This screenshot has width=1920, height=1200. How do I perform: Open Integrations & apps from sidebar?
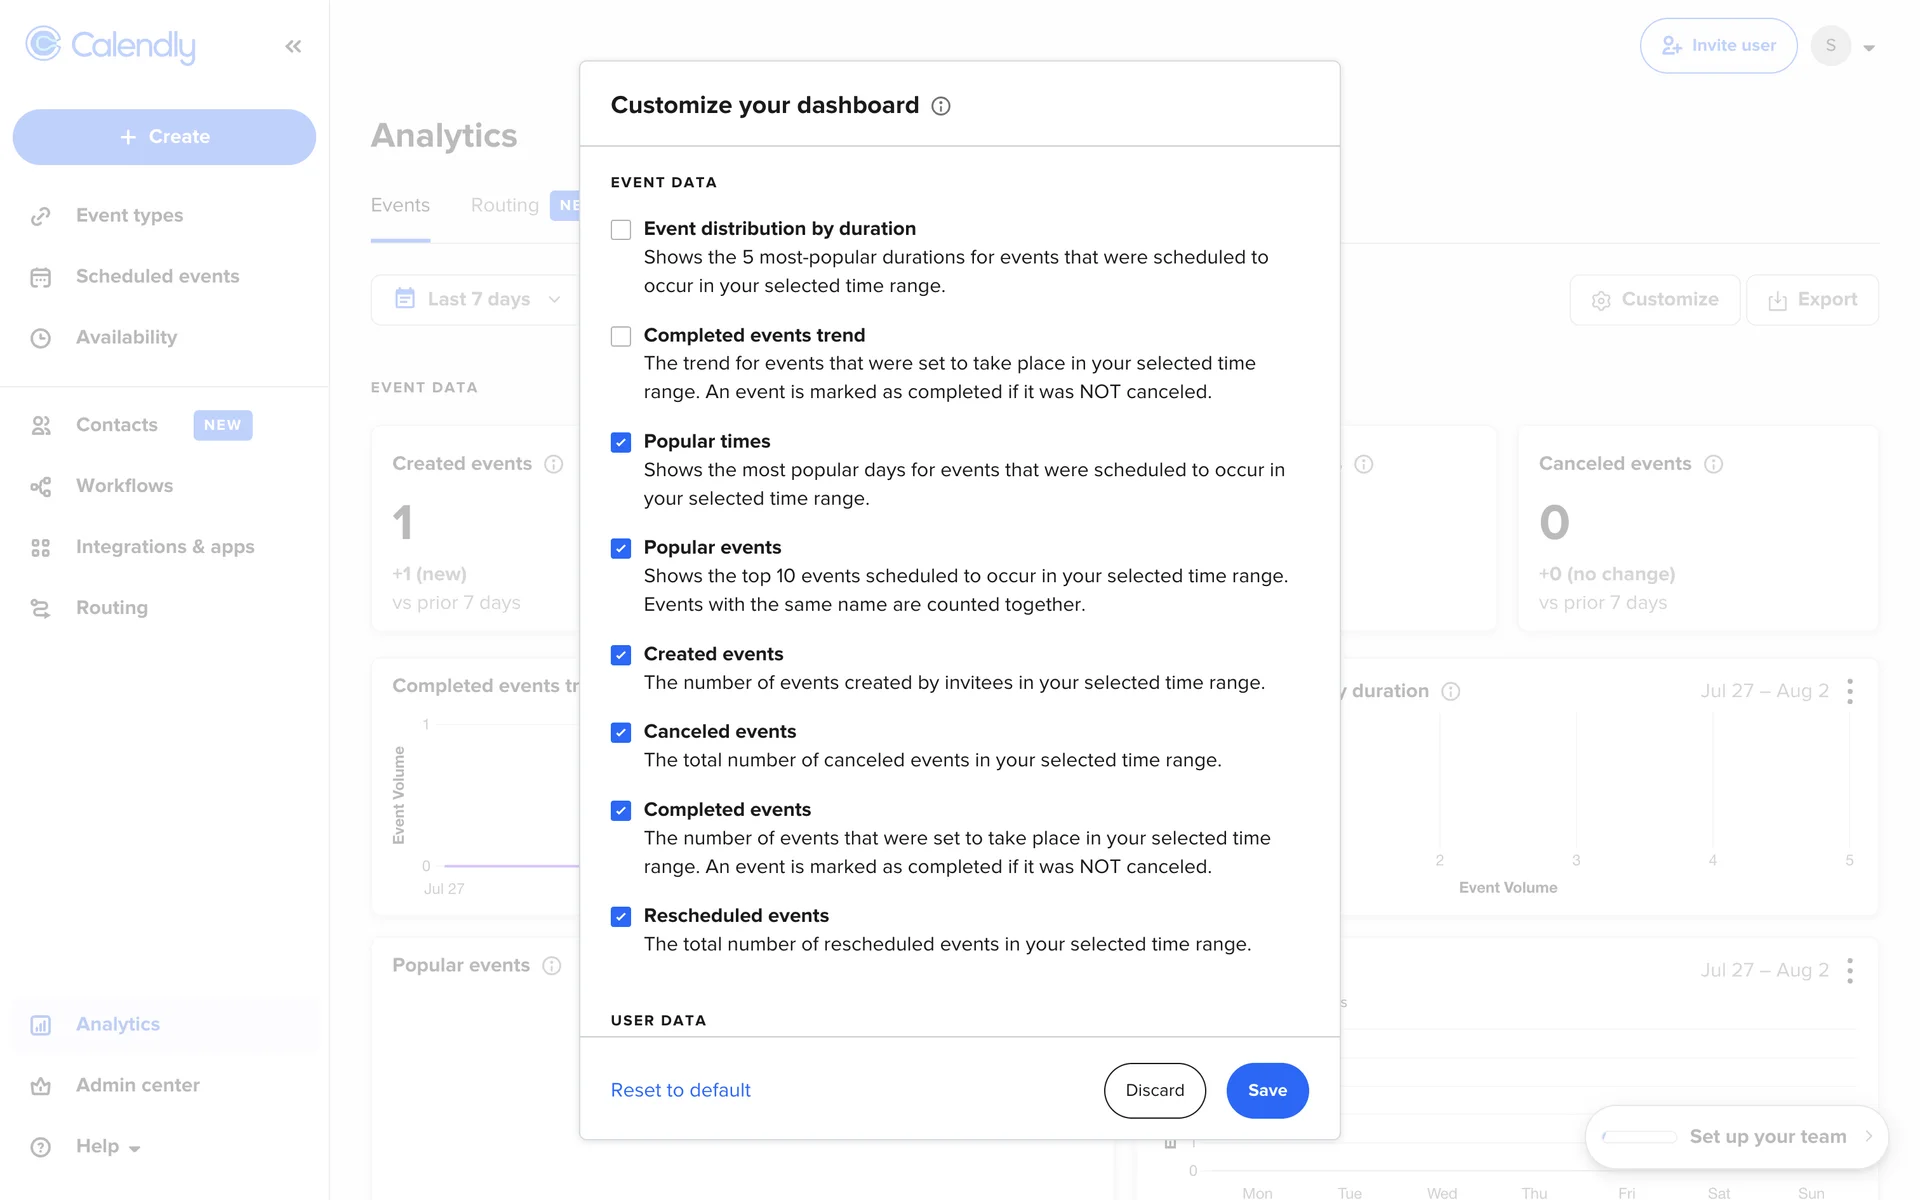(x=165, y=547)
